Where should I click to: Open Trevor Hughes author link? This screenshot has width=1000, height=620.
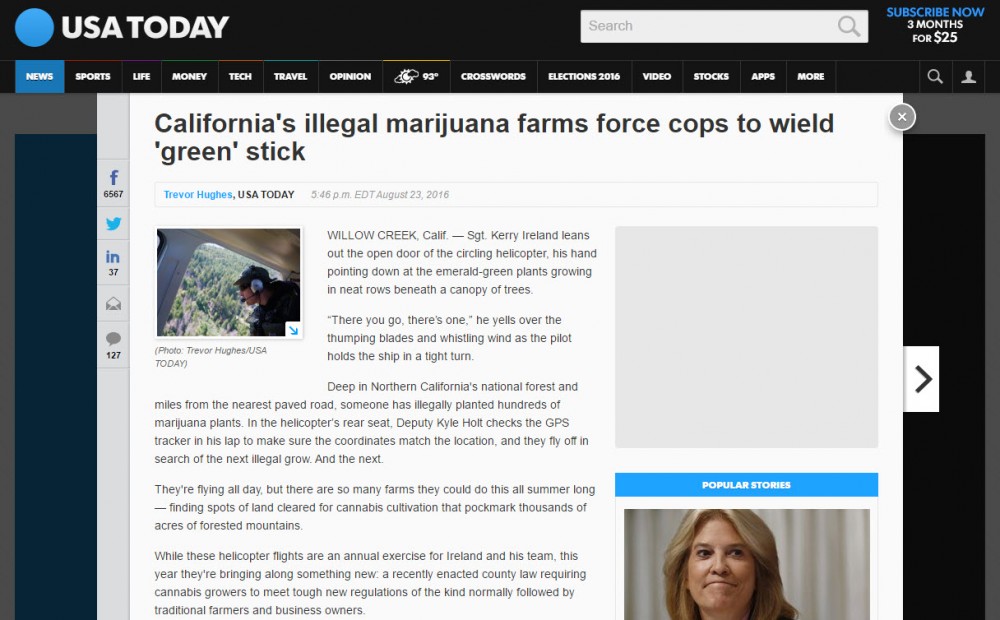(198, 195)
